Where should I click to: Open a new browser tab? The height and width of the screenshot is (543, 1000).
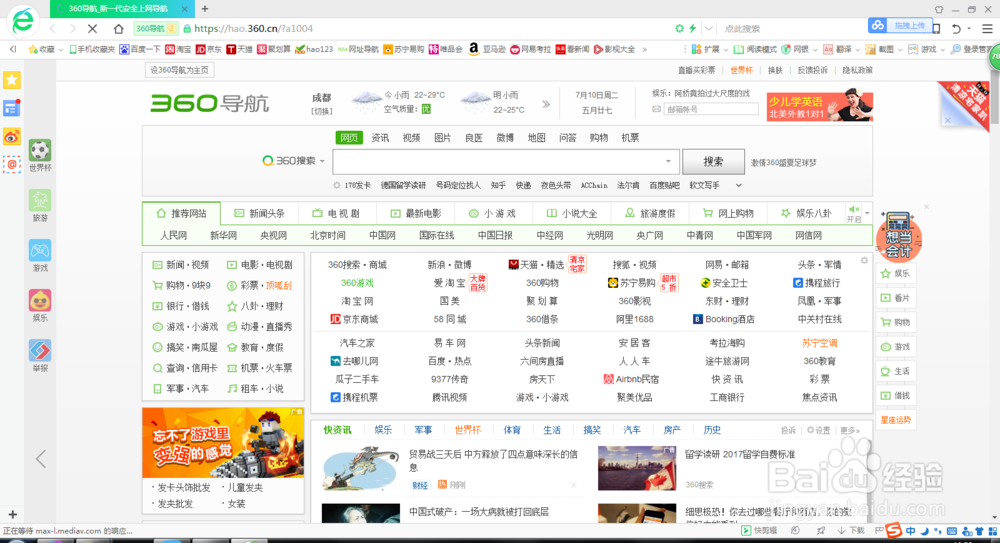click(205, 8)
